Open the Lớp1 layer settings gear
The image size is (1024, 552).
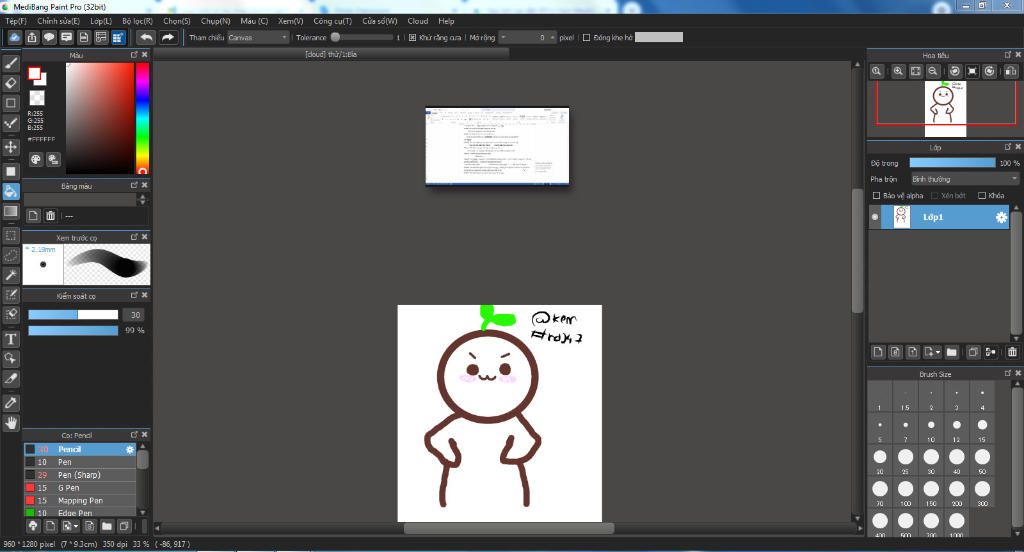[1001, 218]
